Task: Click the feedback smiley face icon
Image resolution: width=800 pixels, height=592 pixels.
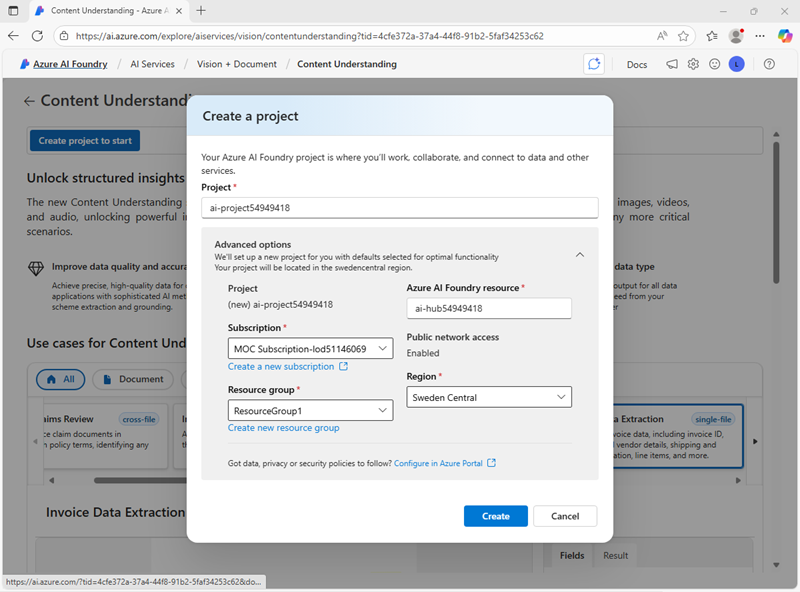Action: 714,64
